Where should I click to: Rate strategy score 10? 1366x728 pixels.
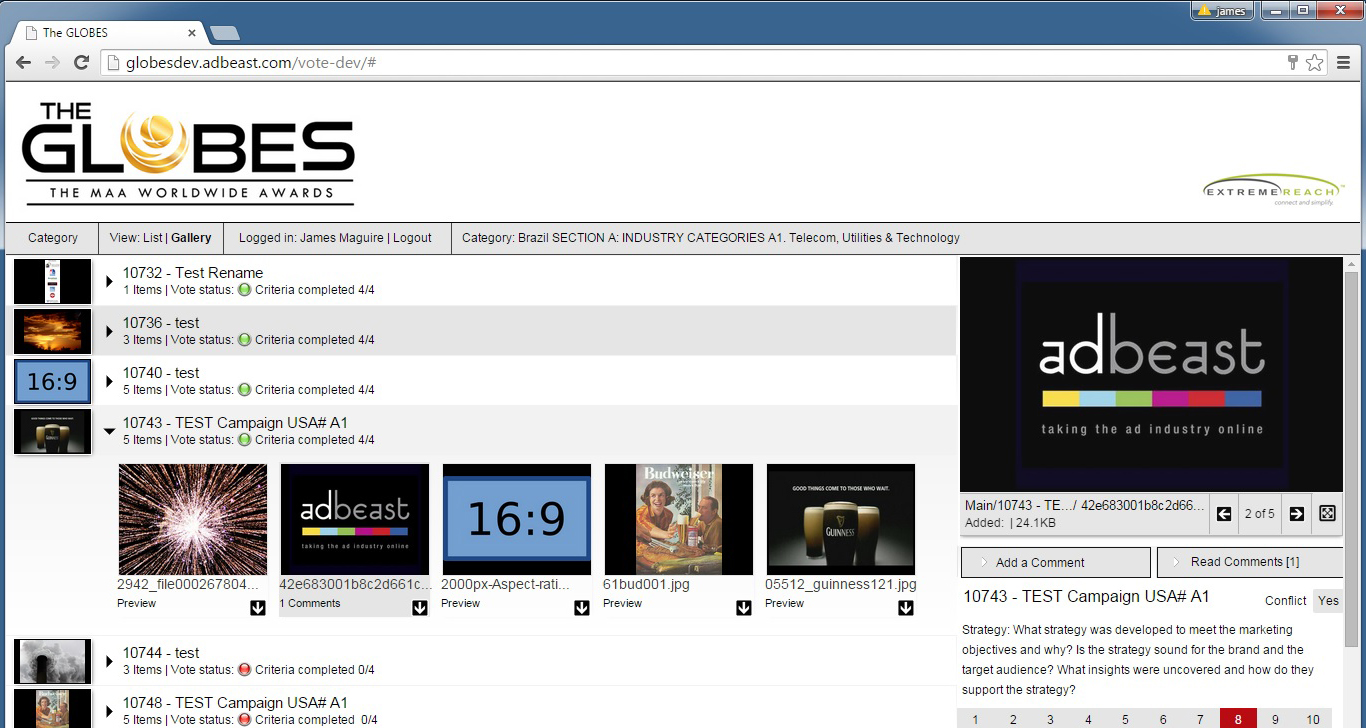coord(1313,719)
